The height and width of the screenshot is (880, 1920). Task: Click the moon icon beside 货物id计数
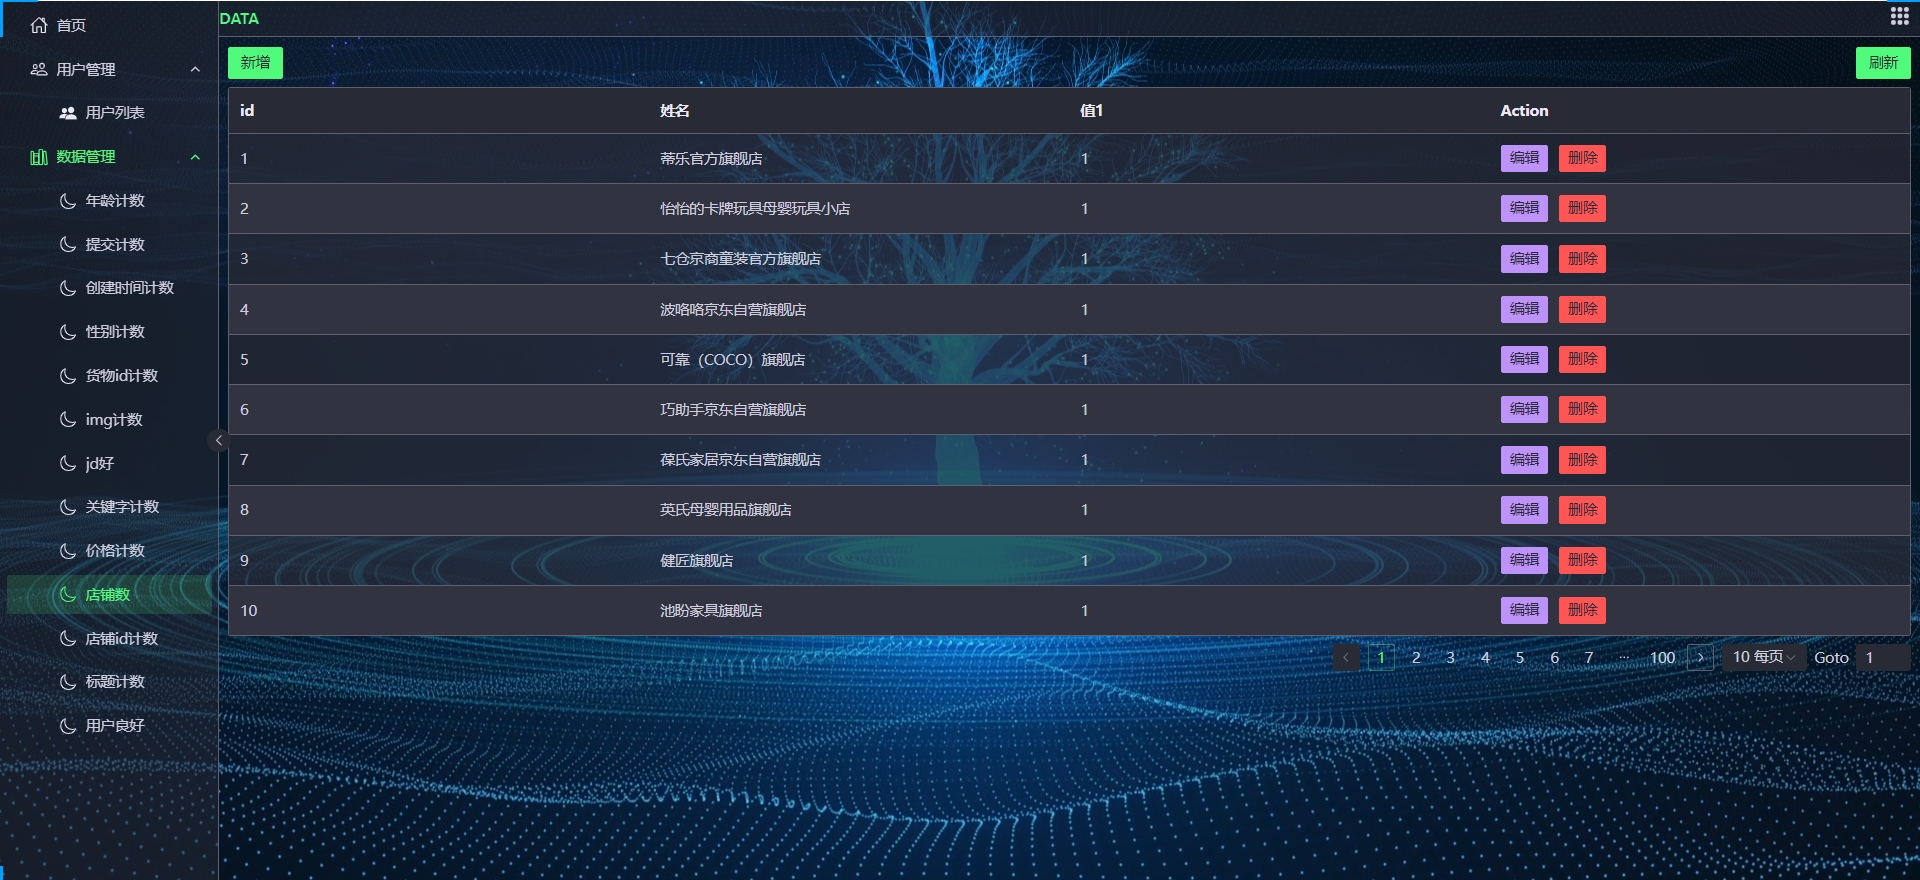(68, 376)
